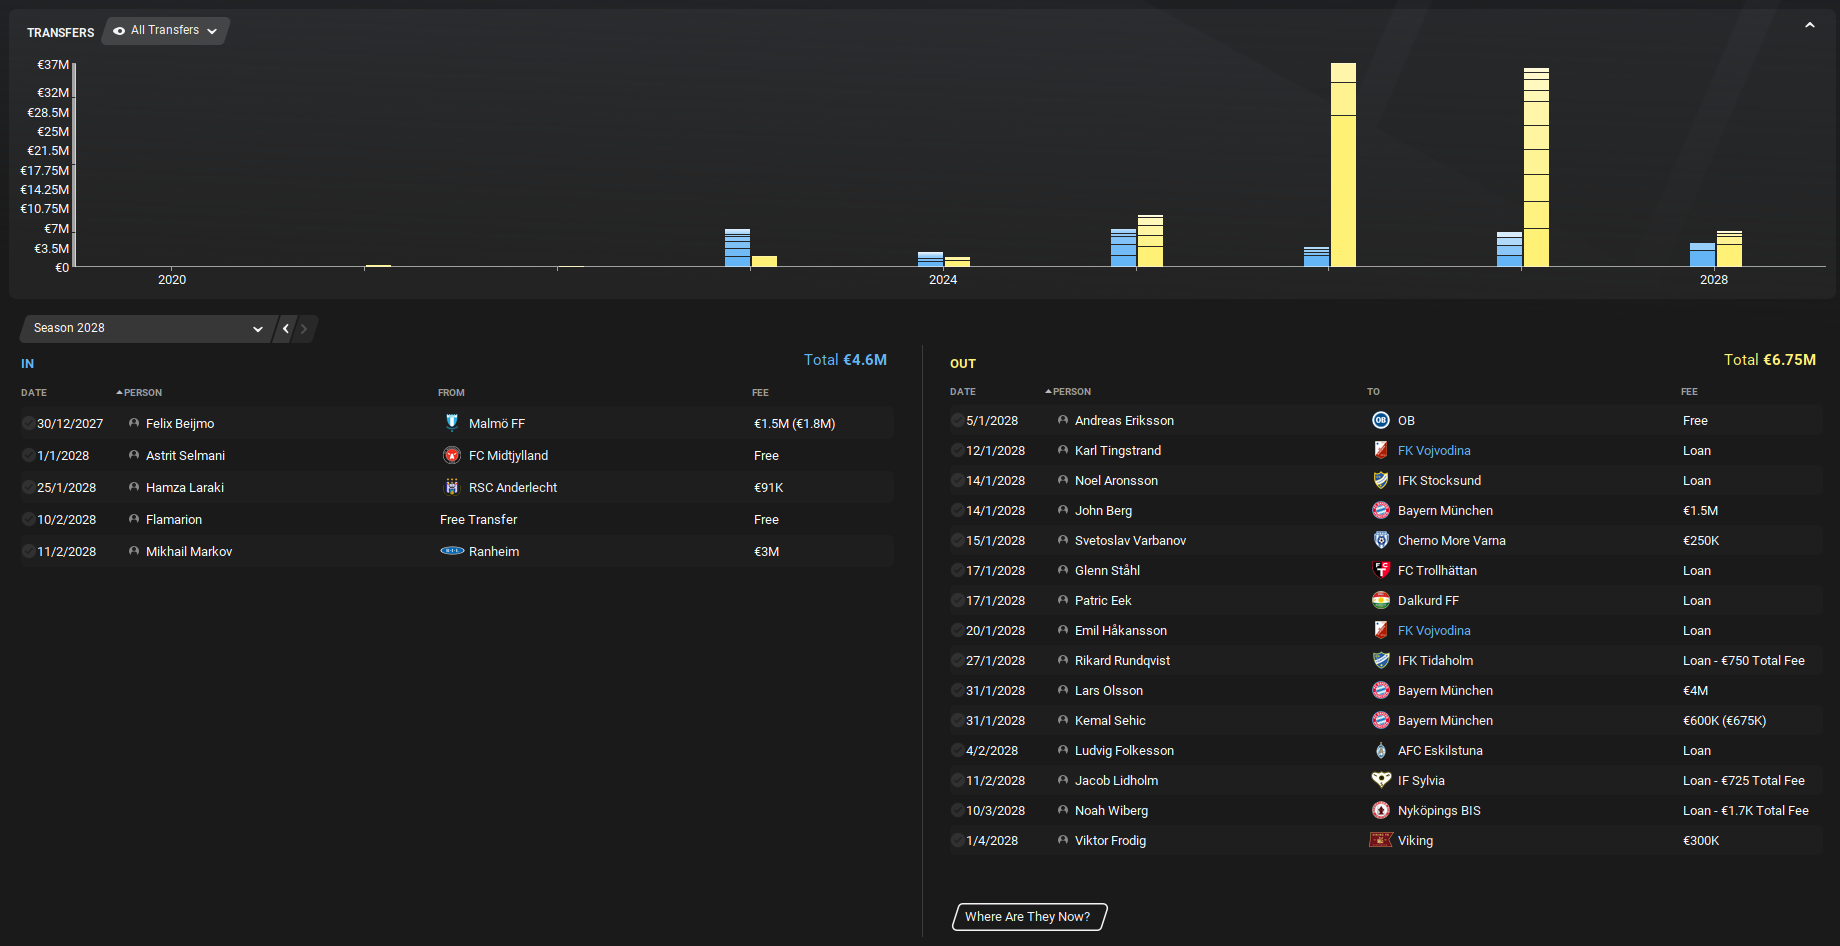This screenshot has height=946, width=1840.
Task: Click the FC Midtjylland club badge
Action: pos(452,455)
